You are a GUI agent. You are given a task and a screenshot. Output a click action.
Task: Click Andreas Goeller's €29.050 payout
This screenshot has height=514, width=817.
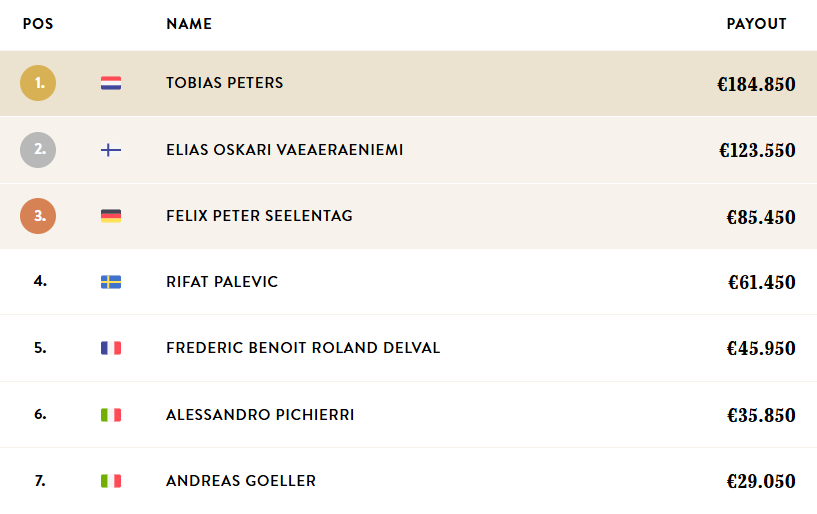pos(761,482)
